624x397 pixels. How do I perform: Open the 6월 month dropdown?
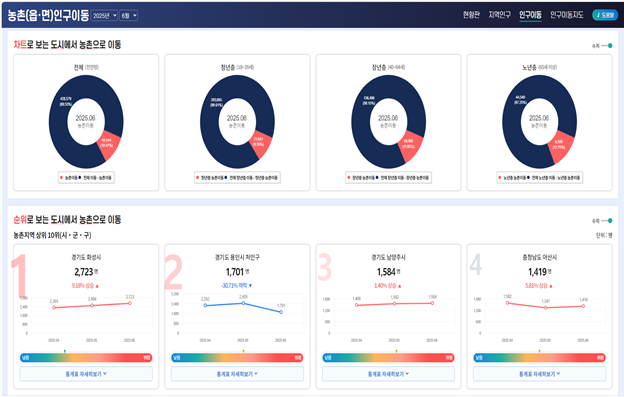click(129, 16)
